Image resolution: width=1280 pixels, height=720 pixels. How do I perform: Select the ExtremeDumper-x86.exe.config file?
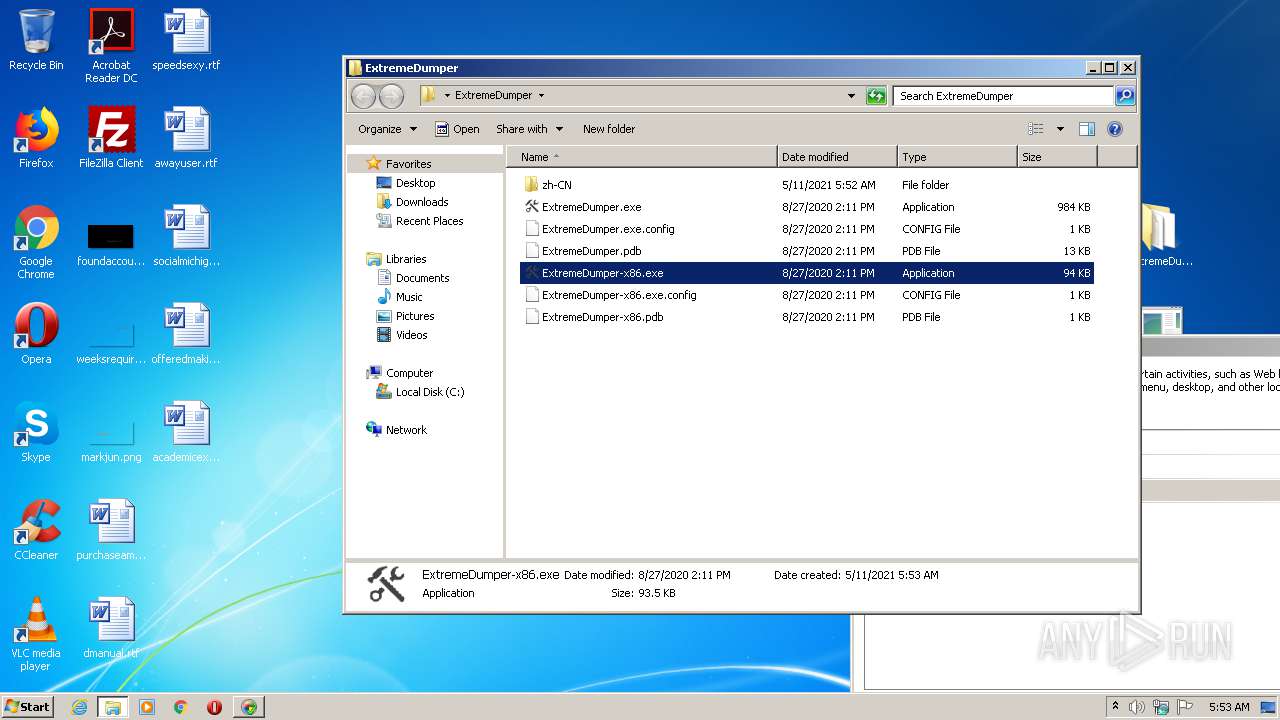click(x=807, y=295)
